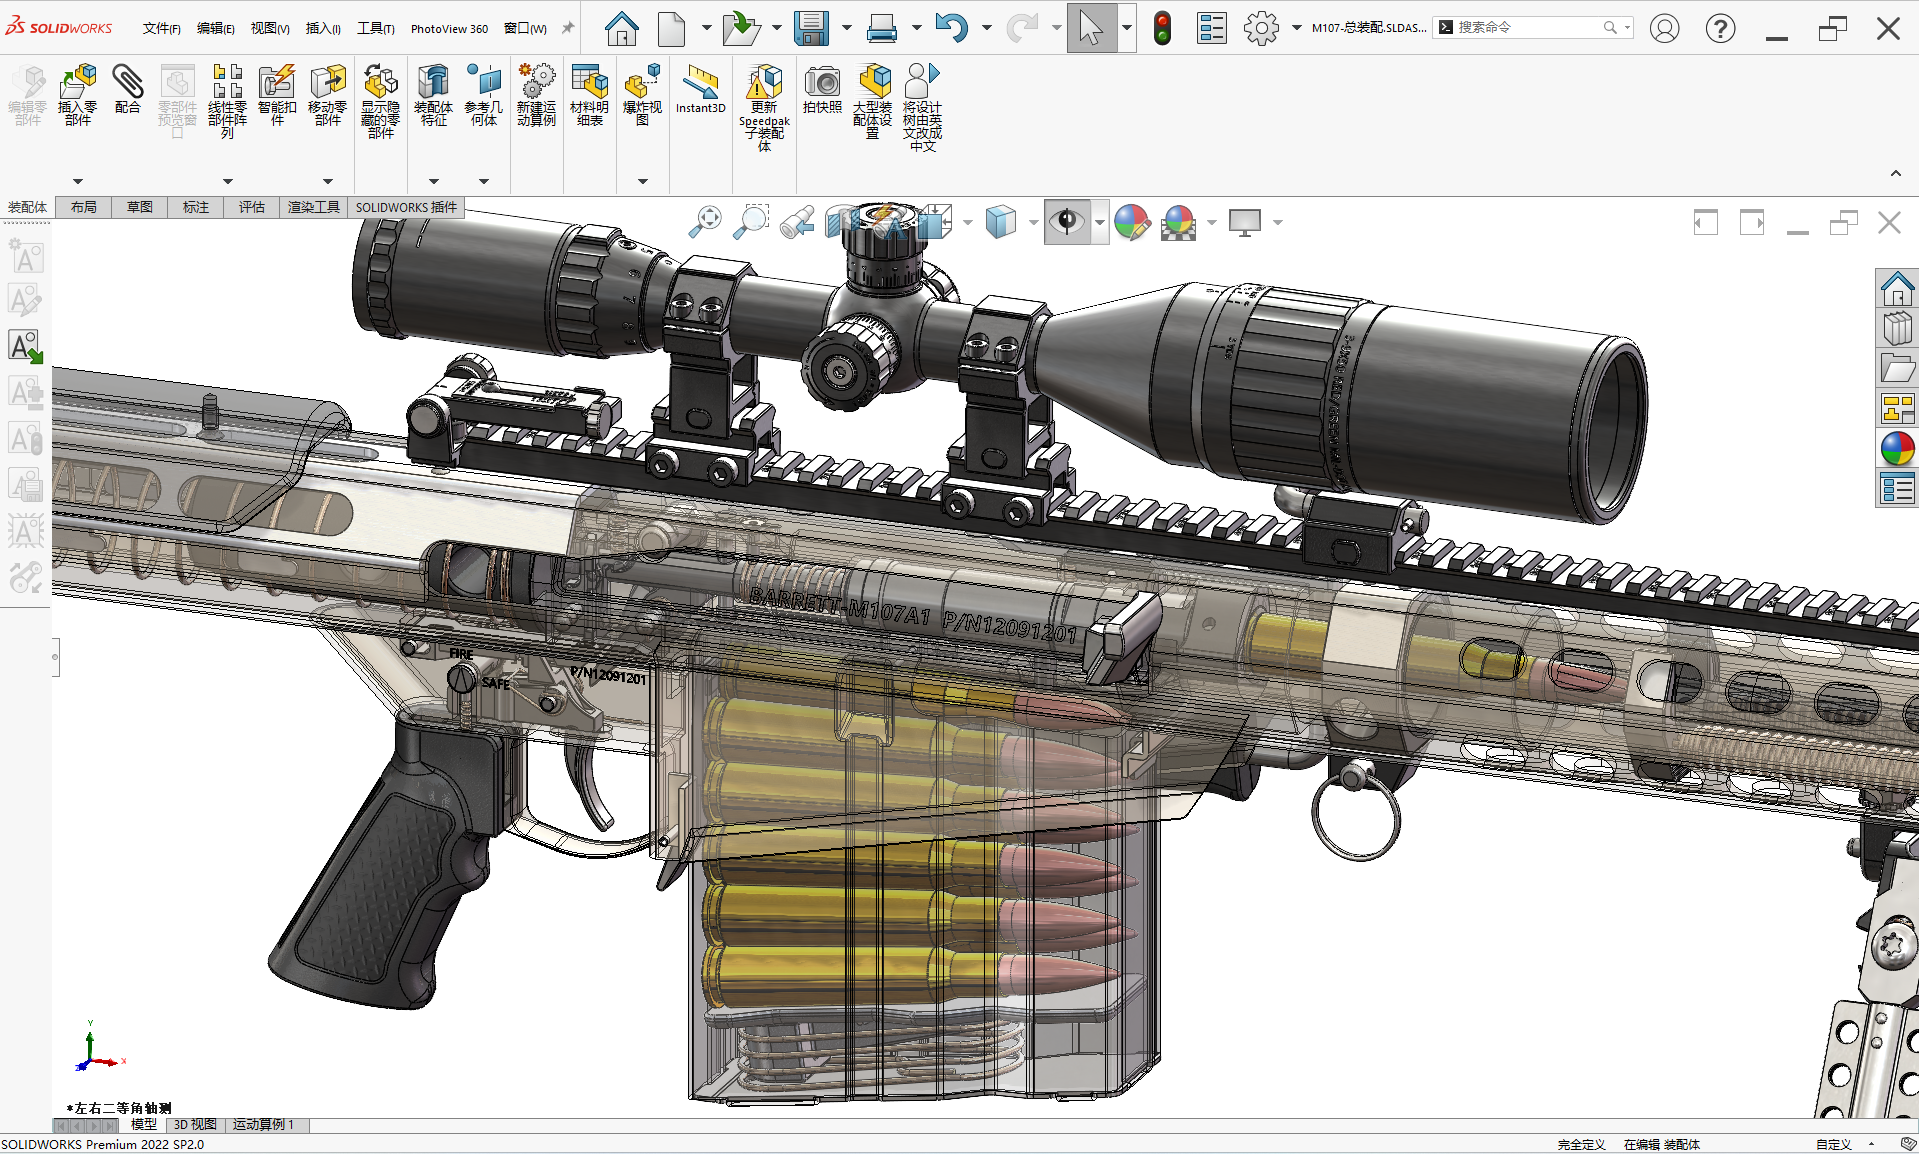Click the Display Style cube icon
The width and height of the screenshot is (1919, 1154).
1000,221
